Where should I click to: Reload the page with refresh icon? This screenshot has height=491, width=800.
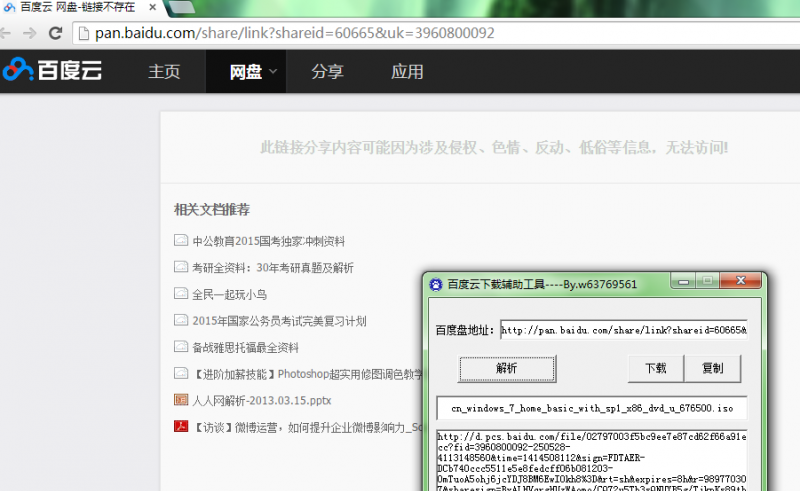tap(55, 33)
